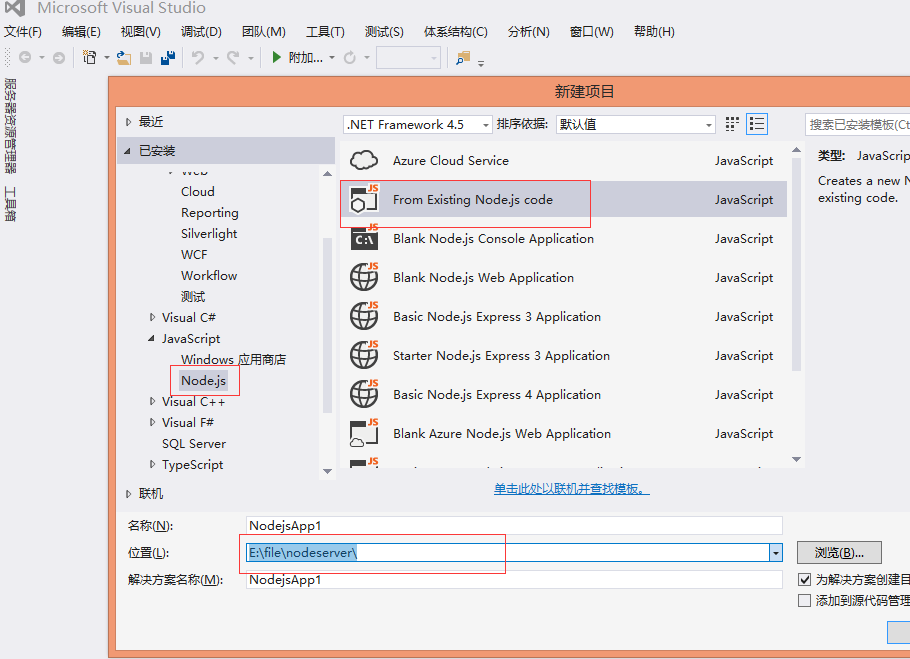Toggle add to source control checkbox

(804, 600)
